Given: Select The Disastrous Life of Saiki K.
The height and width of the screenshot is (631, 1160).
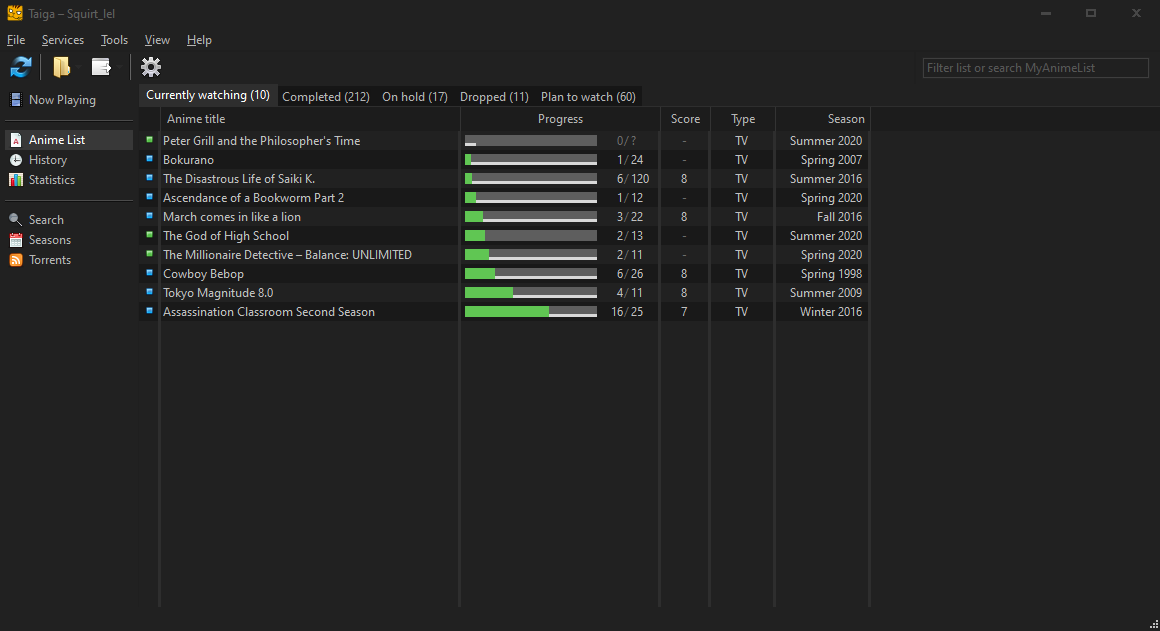Looking at the screenshot, I should (505, 179).
